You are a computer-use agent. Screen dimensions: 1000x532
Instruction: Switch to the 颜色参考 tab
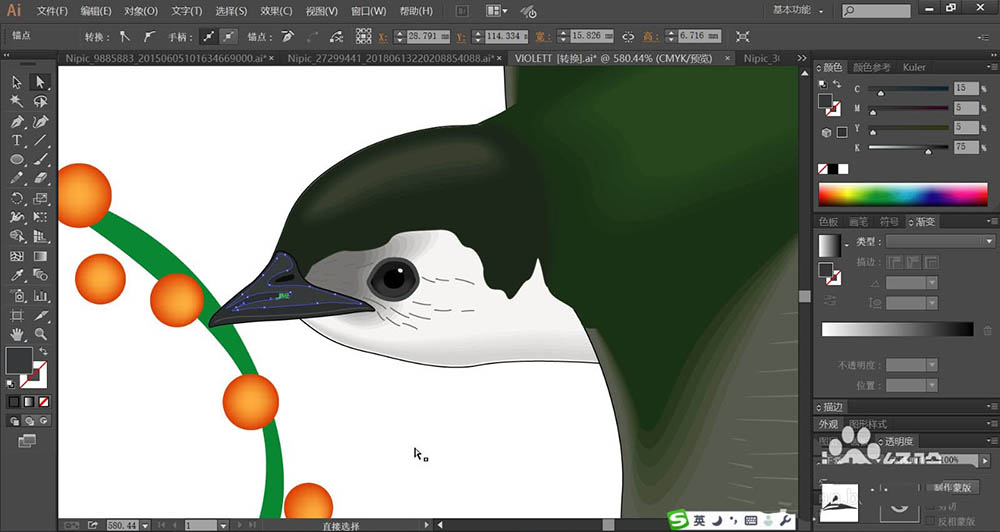tap(871, 67)
